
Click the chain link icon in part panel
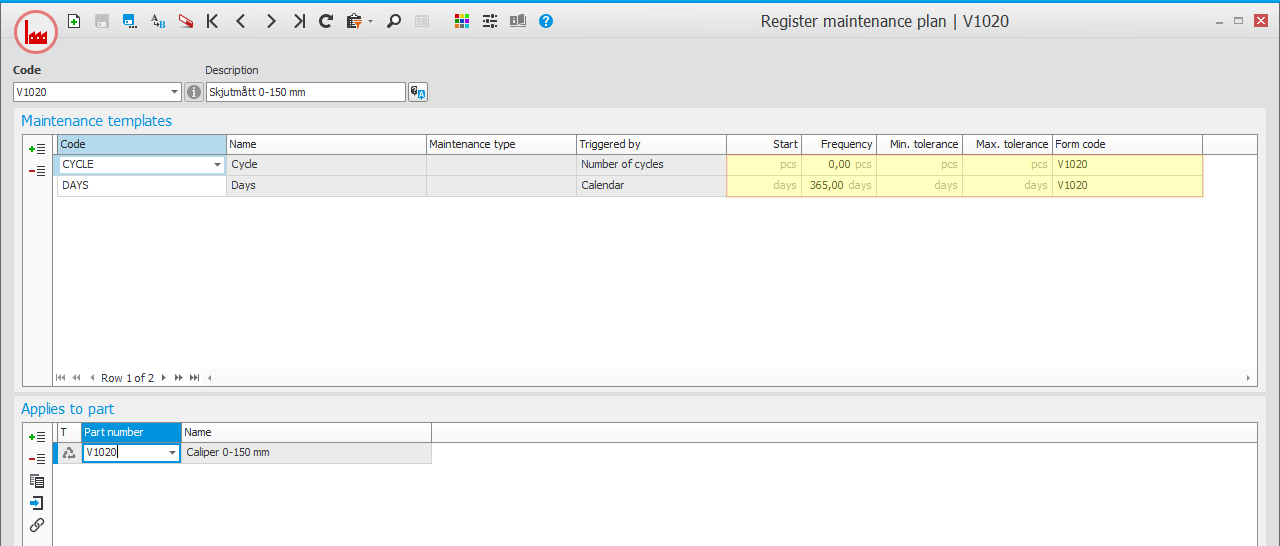(x=37, y=525)
